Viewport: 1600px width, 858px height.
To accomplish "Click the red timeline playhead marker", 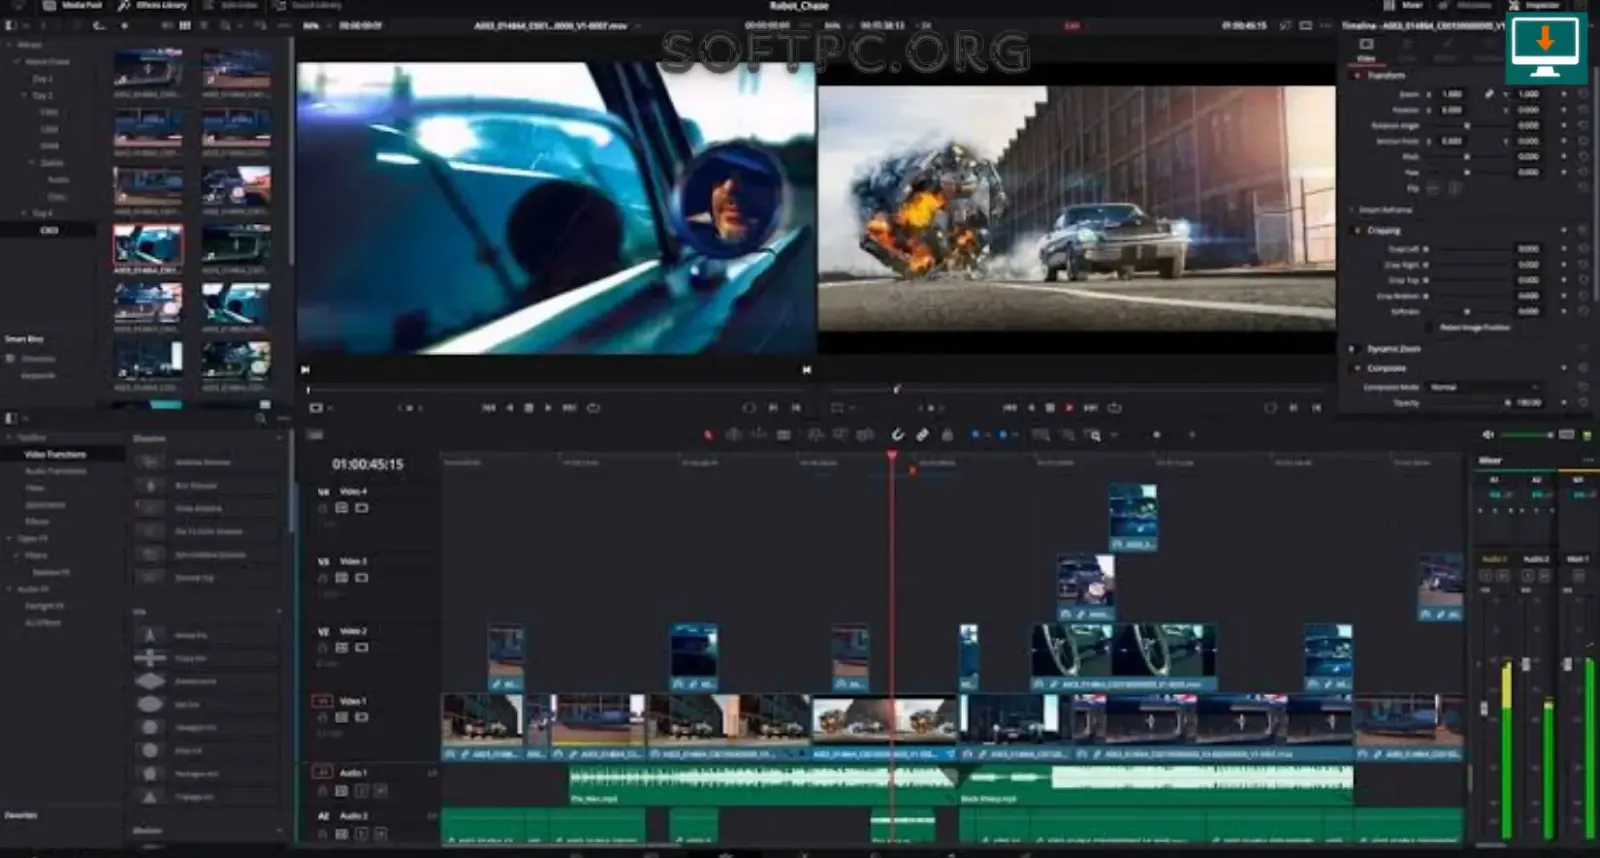I will pyautogui.click(x=892, y=455).
